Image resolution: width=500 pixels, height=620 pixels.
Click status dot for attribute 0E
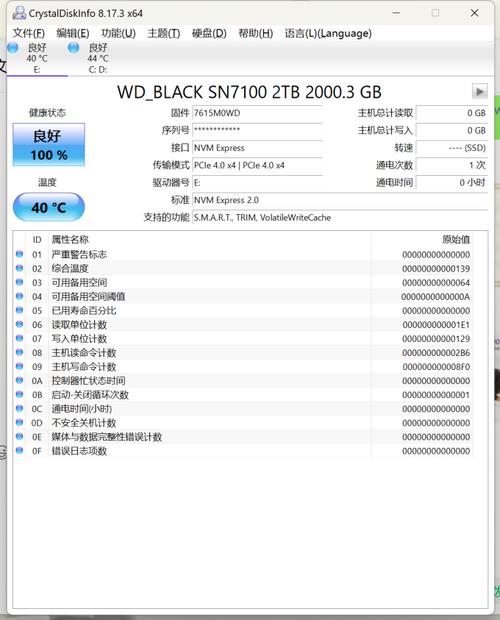tap(19, 436)
